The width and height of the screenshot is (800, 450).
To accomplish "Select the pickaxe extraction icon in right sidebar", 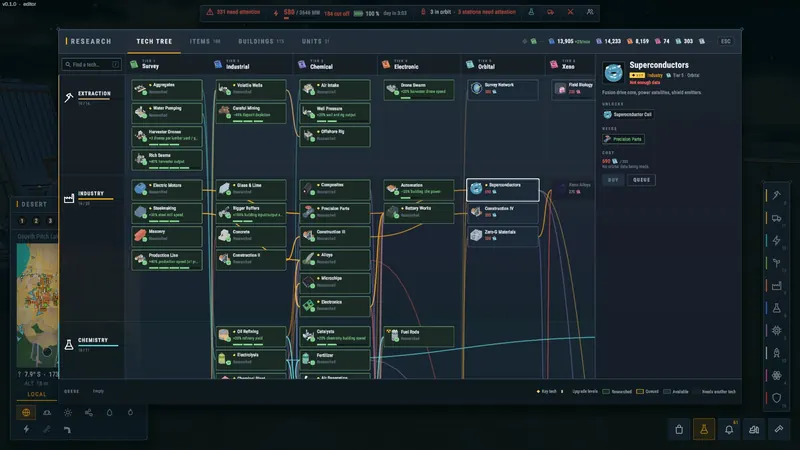I will (777, 195).
